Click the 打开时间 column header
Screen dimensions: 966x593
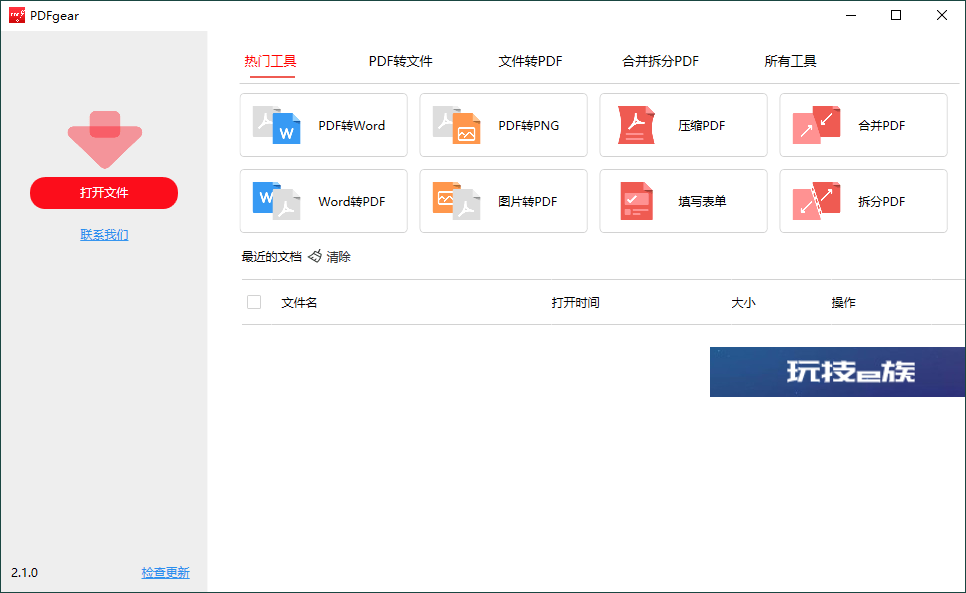pos(575,302)
